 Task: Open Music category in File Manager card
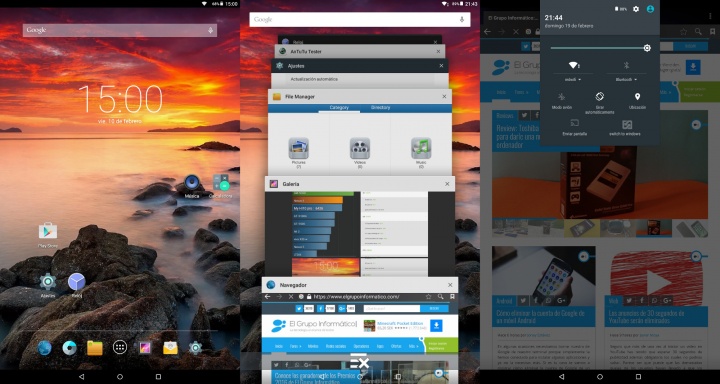click(421, 152)
